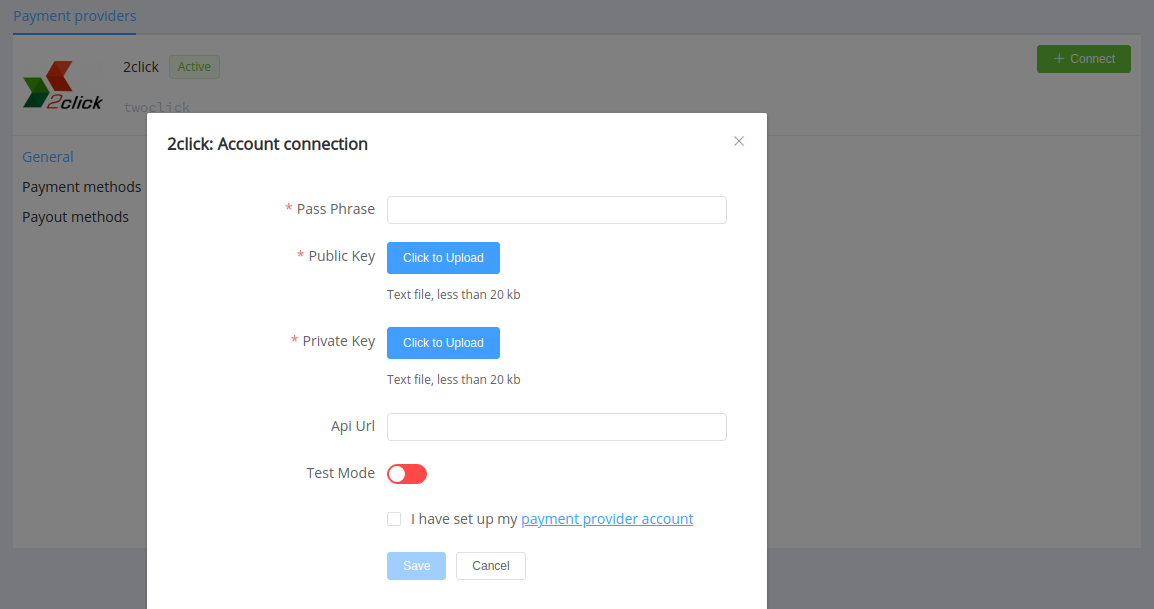This screenshot has width=1154, height=609.
Task: Click the 2click provider logo
Action: click(63, 85)
